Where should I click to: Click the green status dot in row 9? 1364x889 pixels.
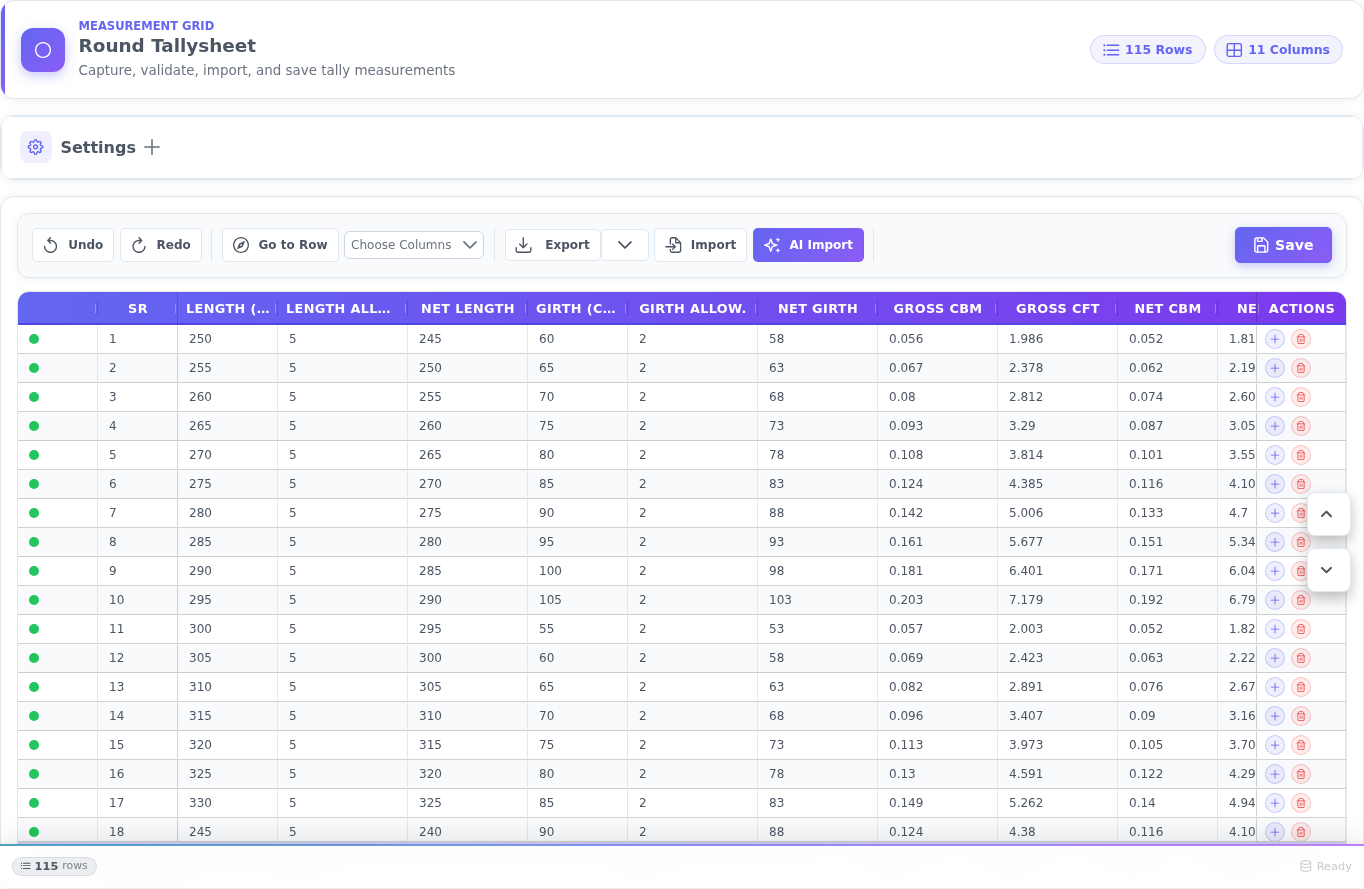click(x=34, y=571)
